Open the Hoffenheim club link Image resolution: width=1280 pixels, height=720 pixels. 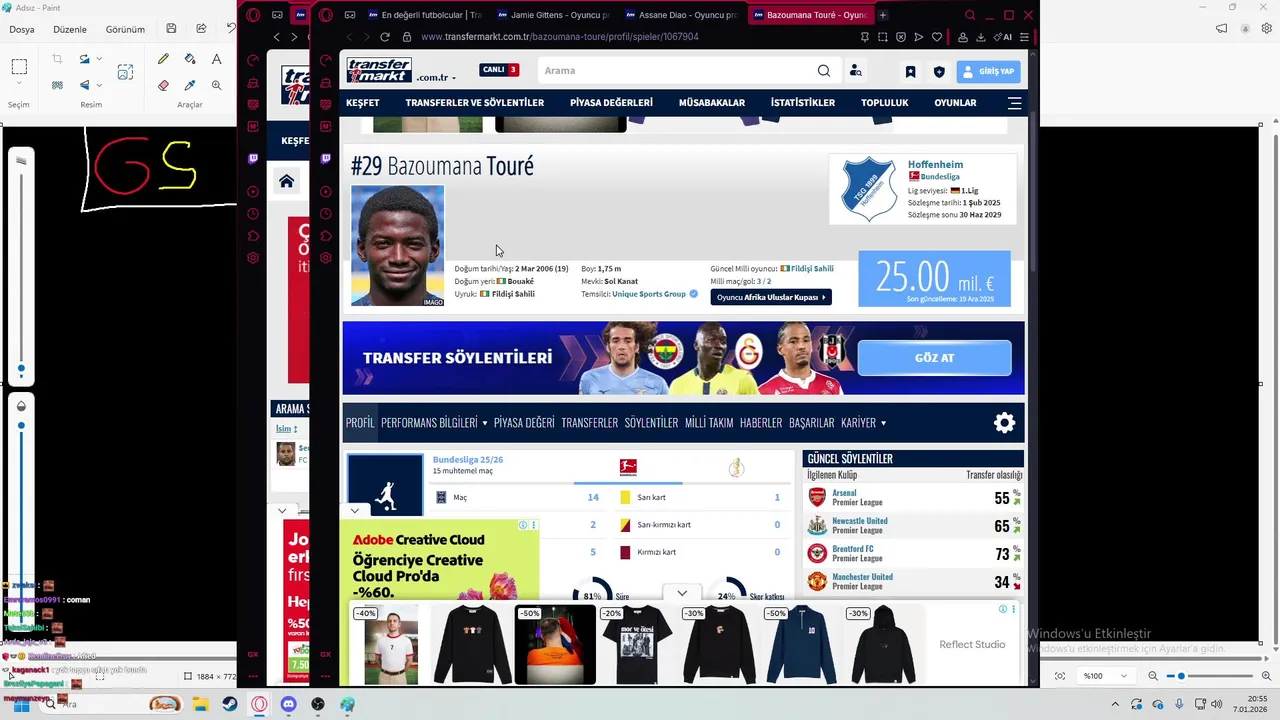coord(935,164)
